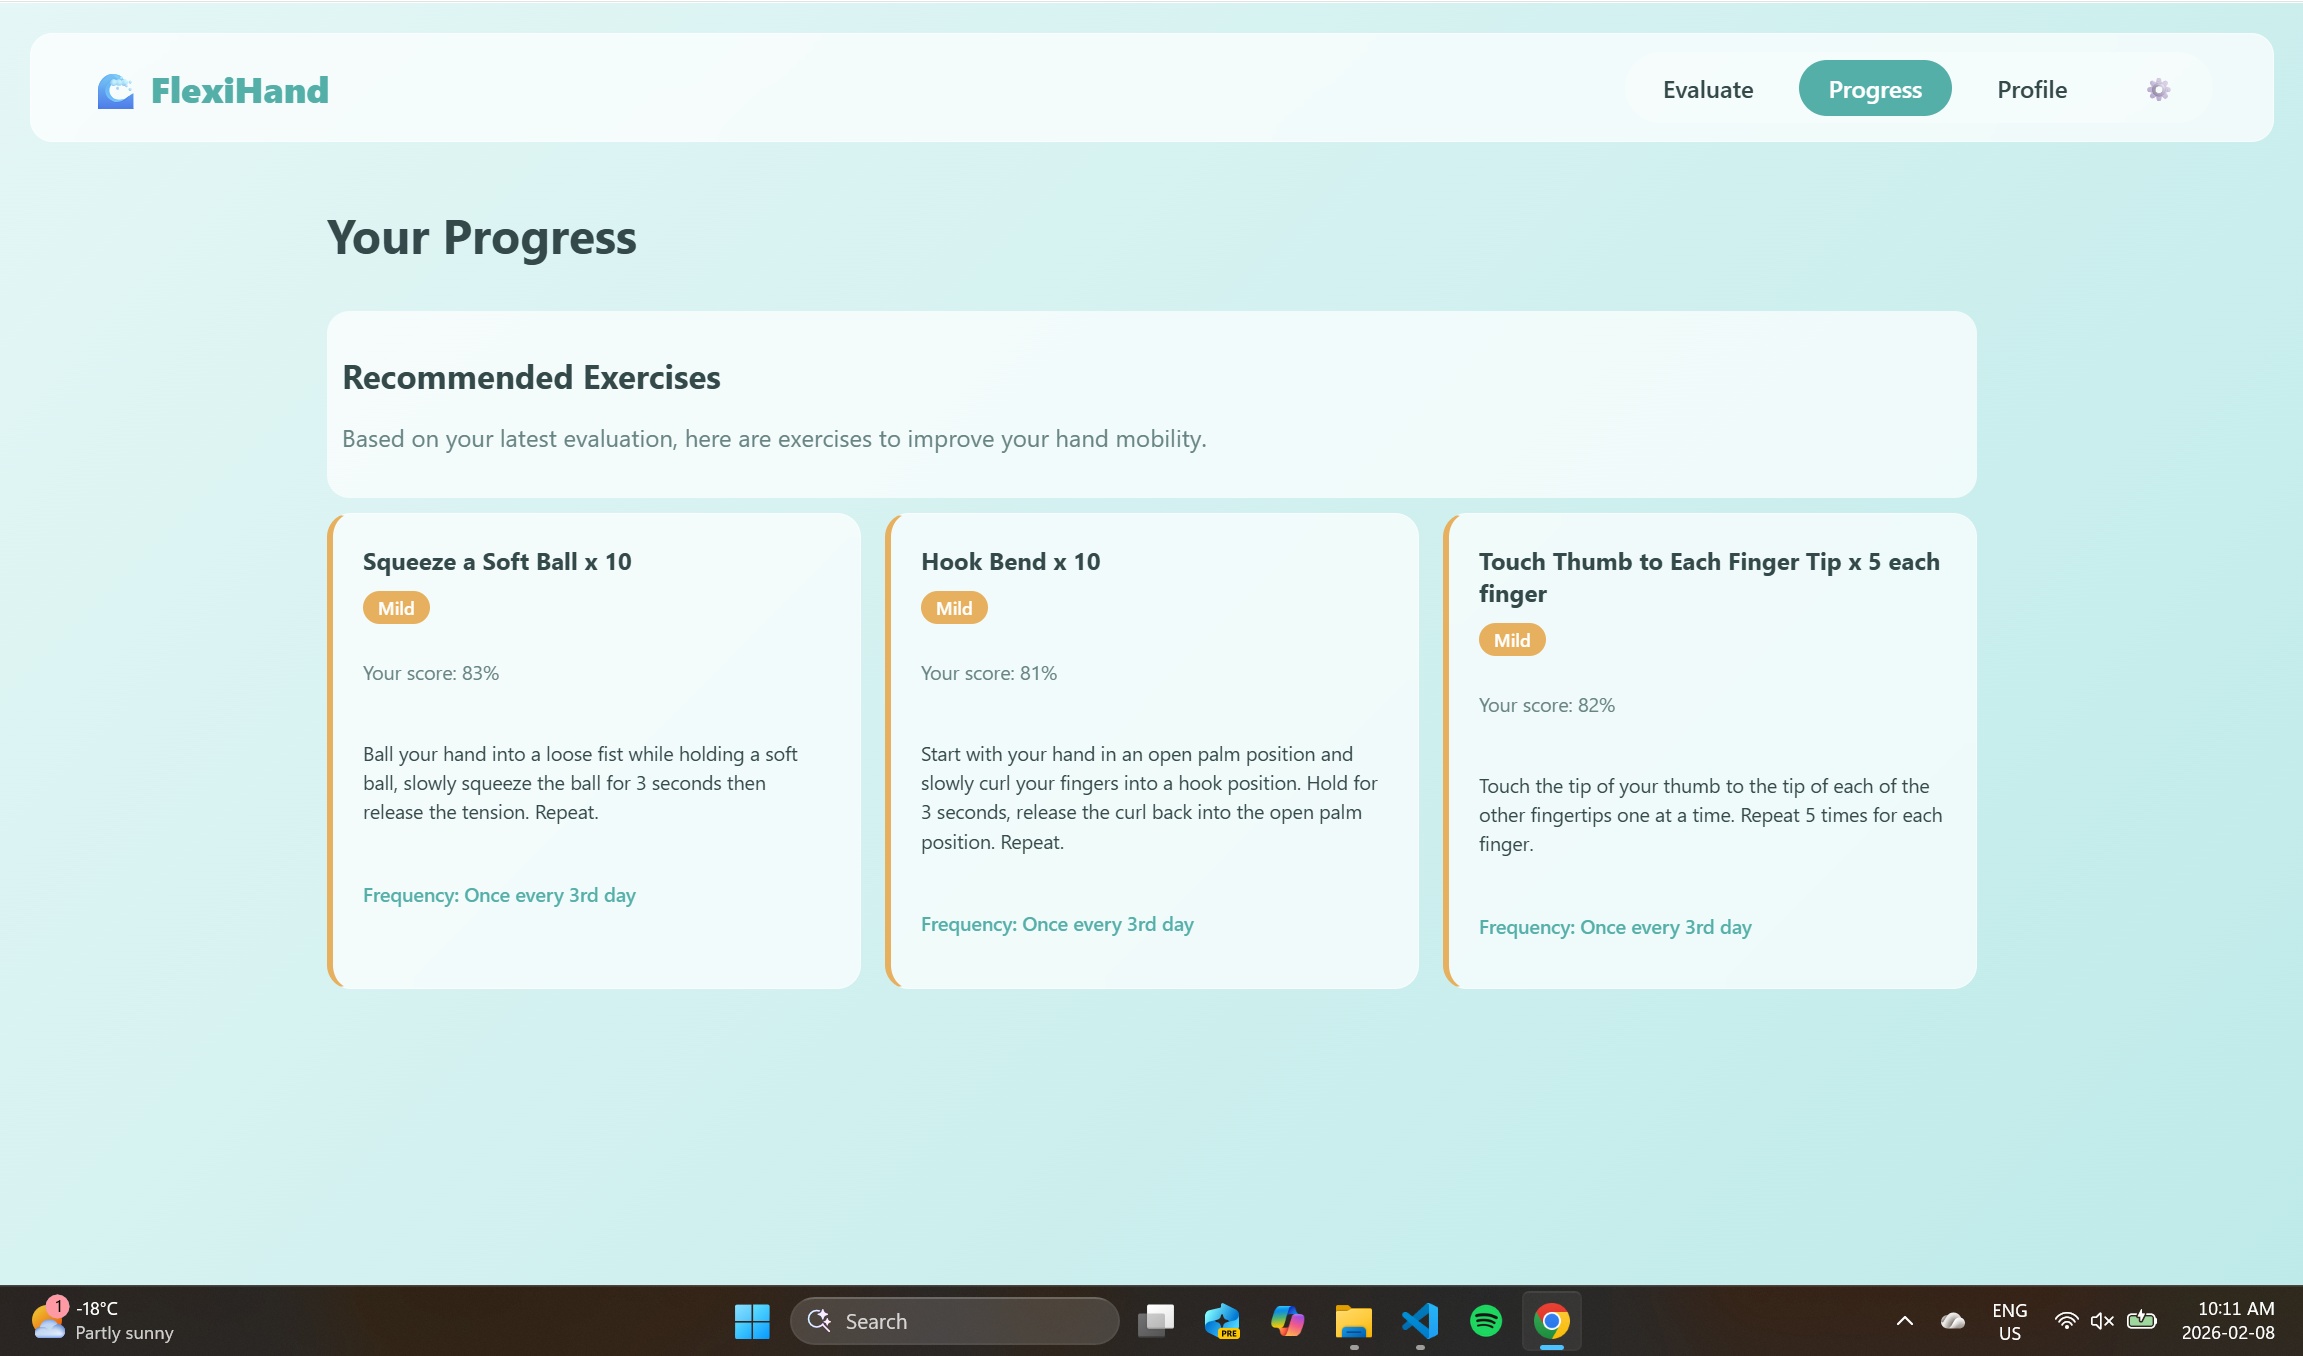Click the Mild badge under Touch Thumb exercise
Screen dimensions: 2303x1356
pos(1511,640)
